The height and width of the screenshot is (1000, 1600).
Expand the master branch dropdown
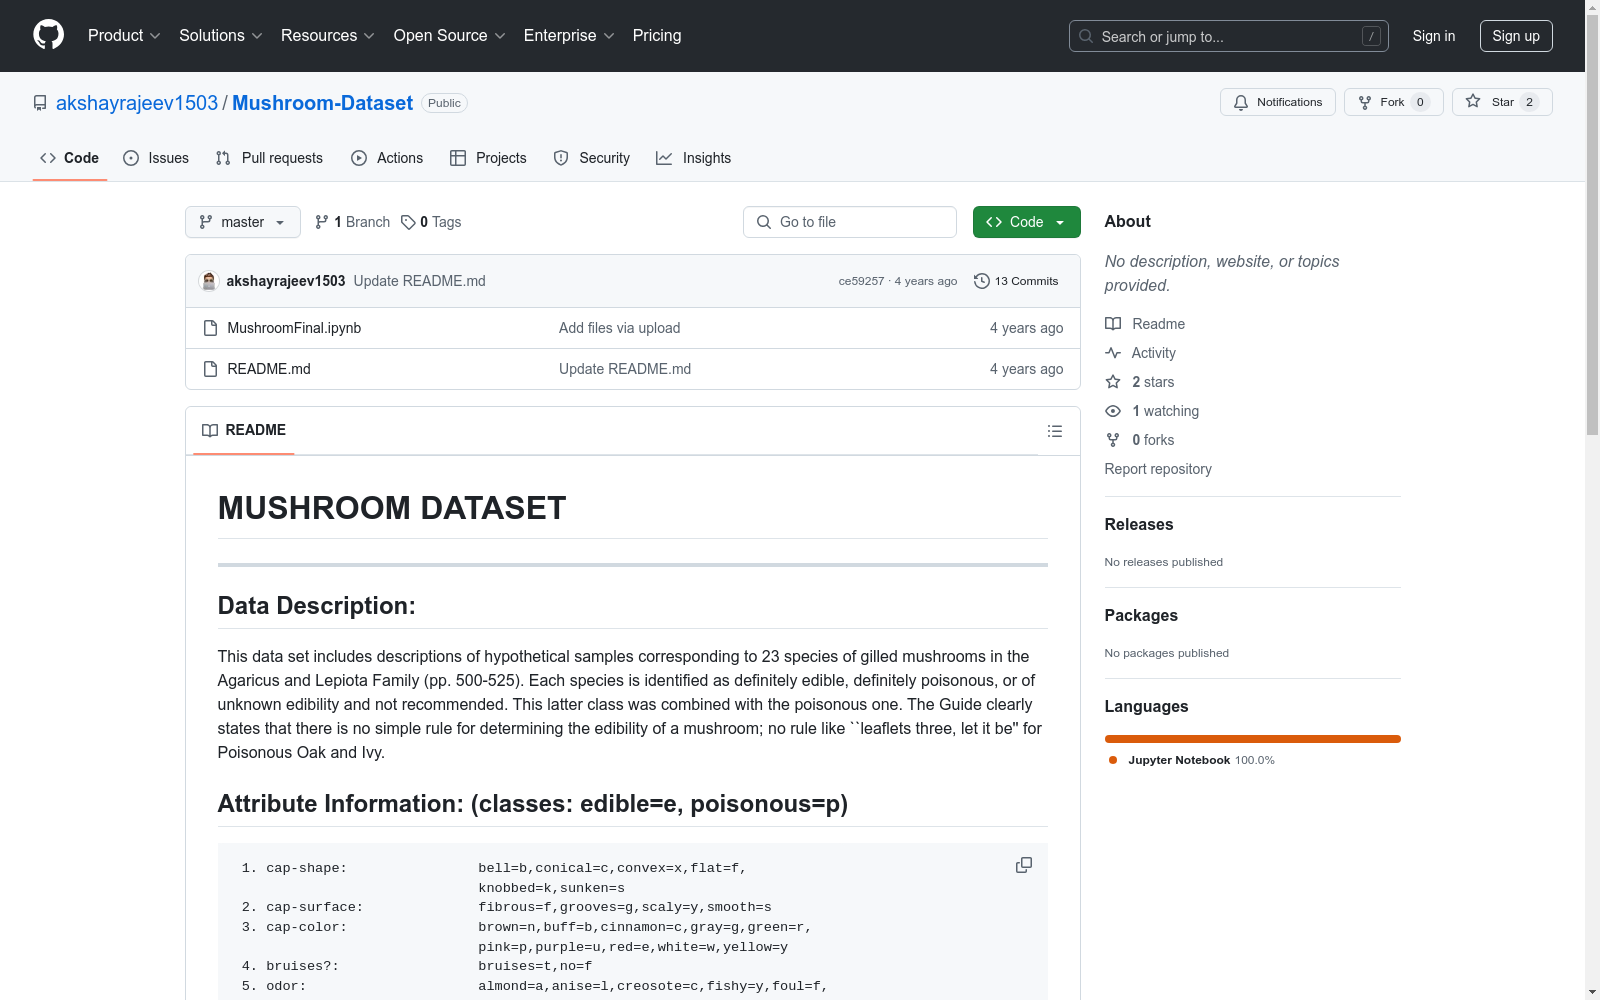pyautogui.click(x=242, y=222)
